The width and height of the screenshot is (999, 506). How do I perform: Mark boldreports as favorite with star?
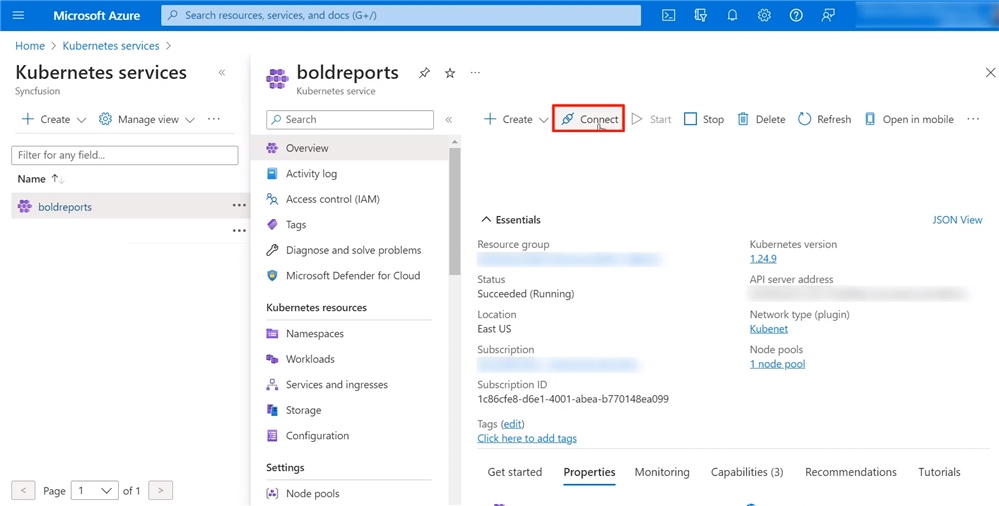point(450,73)
